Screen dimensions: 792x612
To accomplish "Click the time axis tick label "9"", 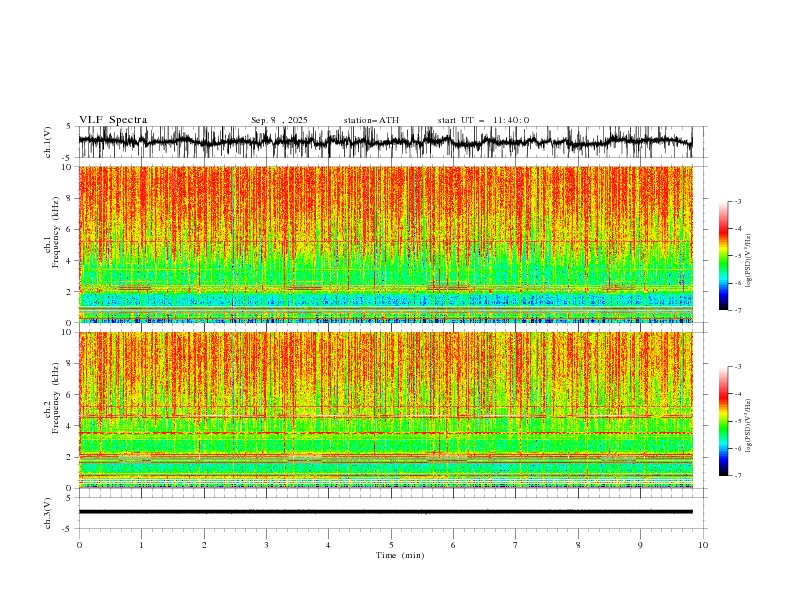I will click(640, 545).
